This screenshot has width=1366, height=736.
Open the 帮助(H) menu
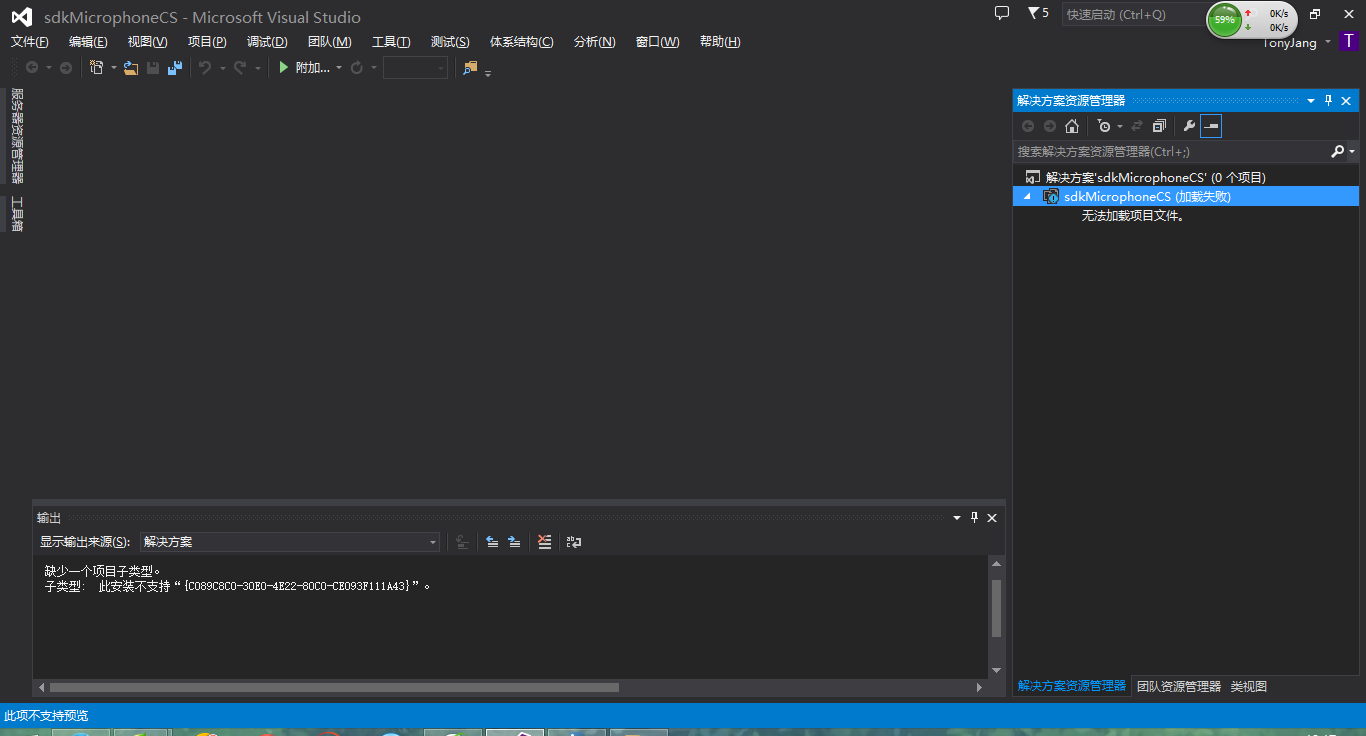point(720,42)
